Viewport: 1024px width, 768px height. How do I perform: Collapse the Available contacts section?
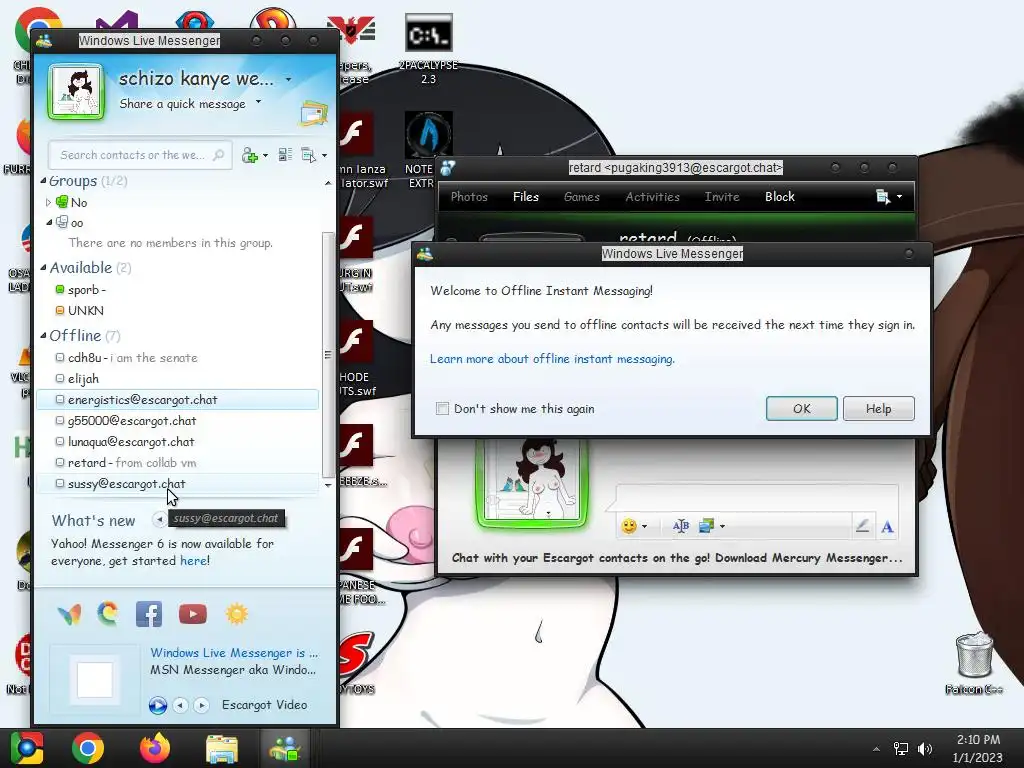tap(43, 268)
